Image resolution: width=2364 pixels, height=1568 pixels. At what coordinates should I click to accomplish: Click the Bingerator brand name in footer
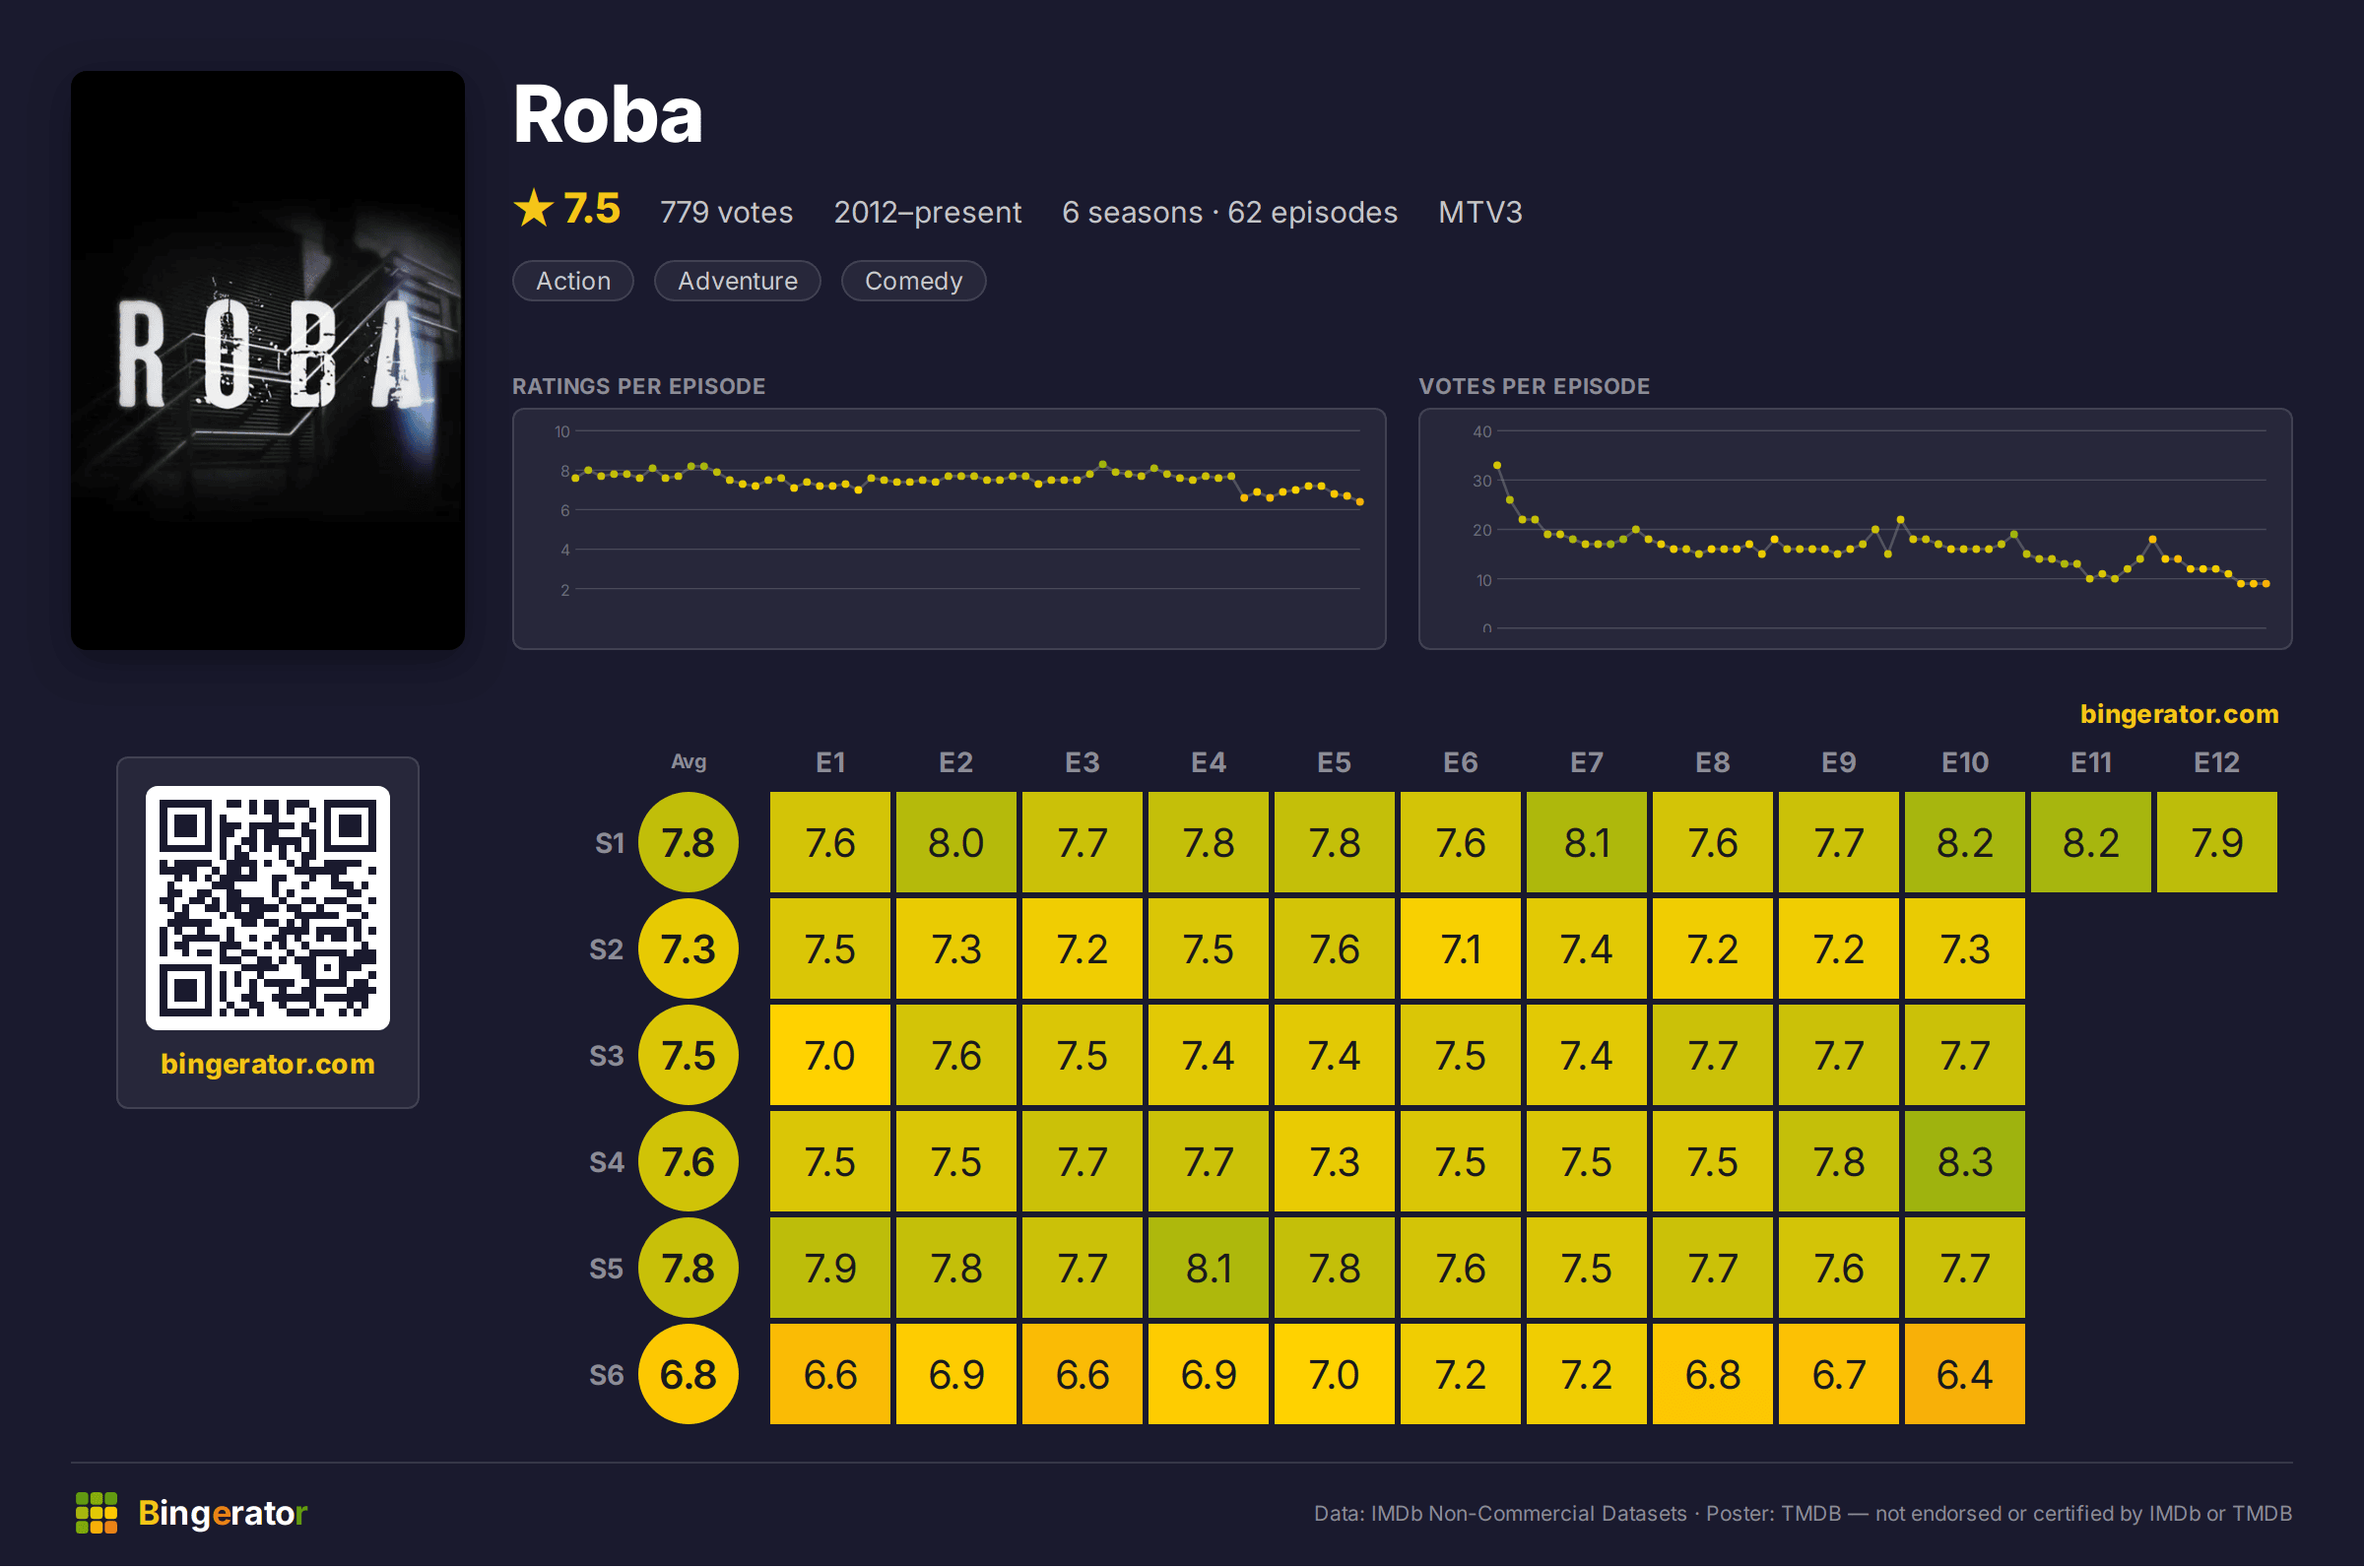222,1513
